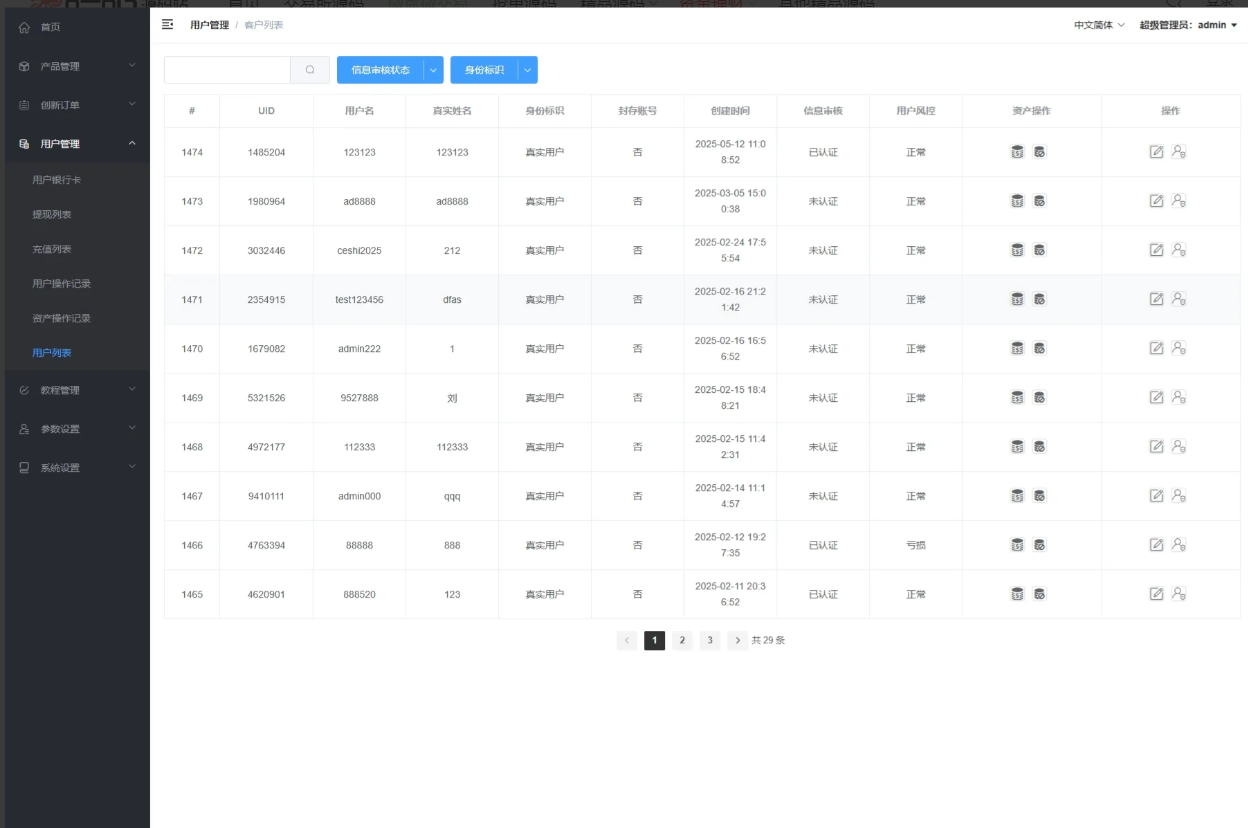The width and height of the screenshot is (1248, 828).
Task: Click edit pencil icon for user 112333
Action: pos(1156,446)
